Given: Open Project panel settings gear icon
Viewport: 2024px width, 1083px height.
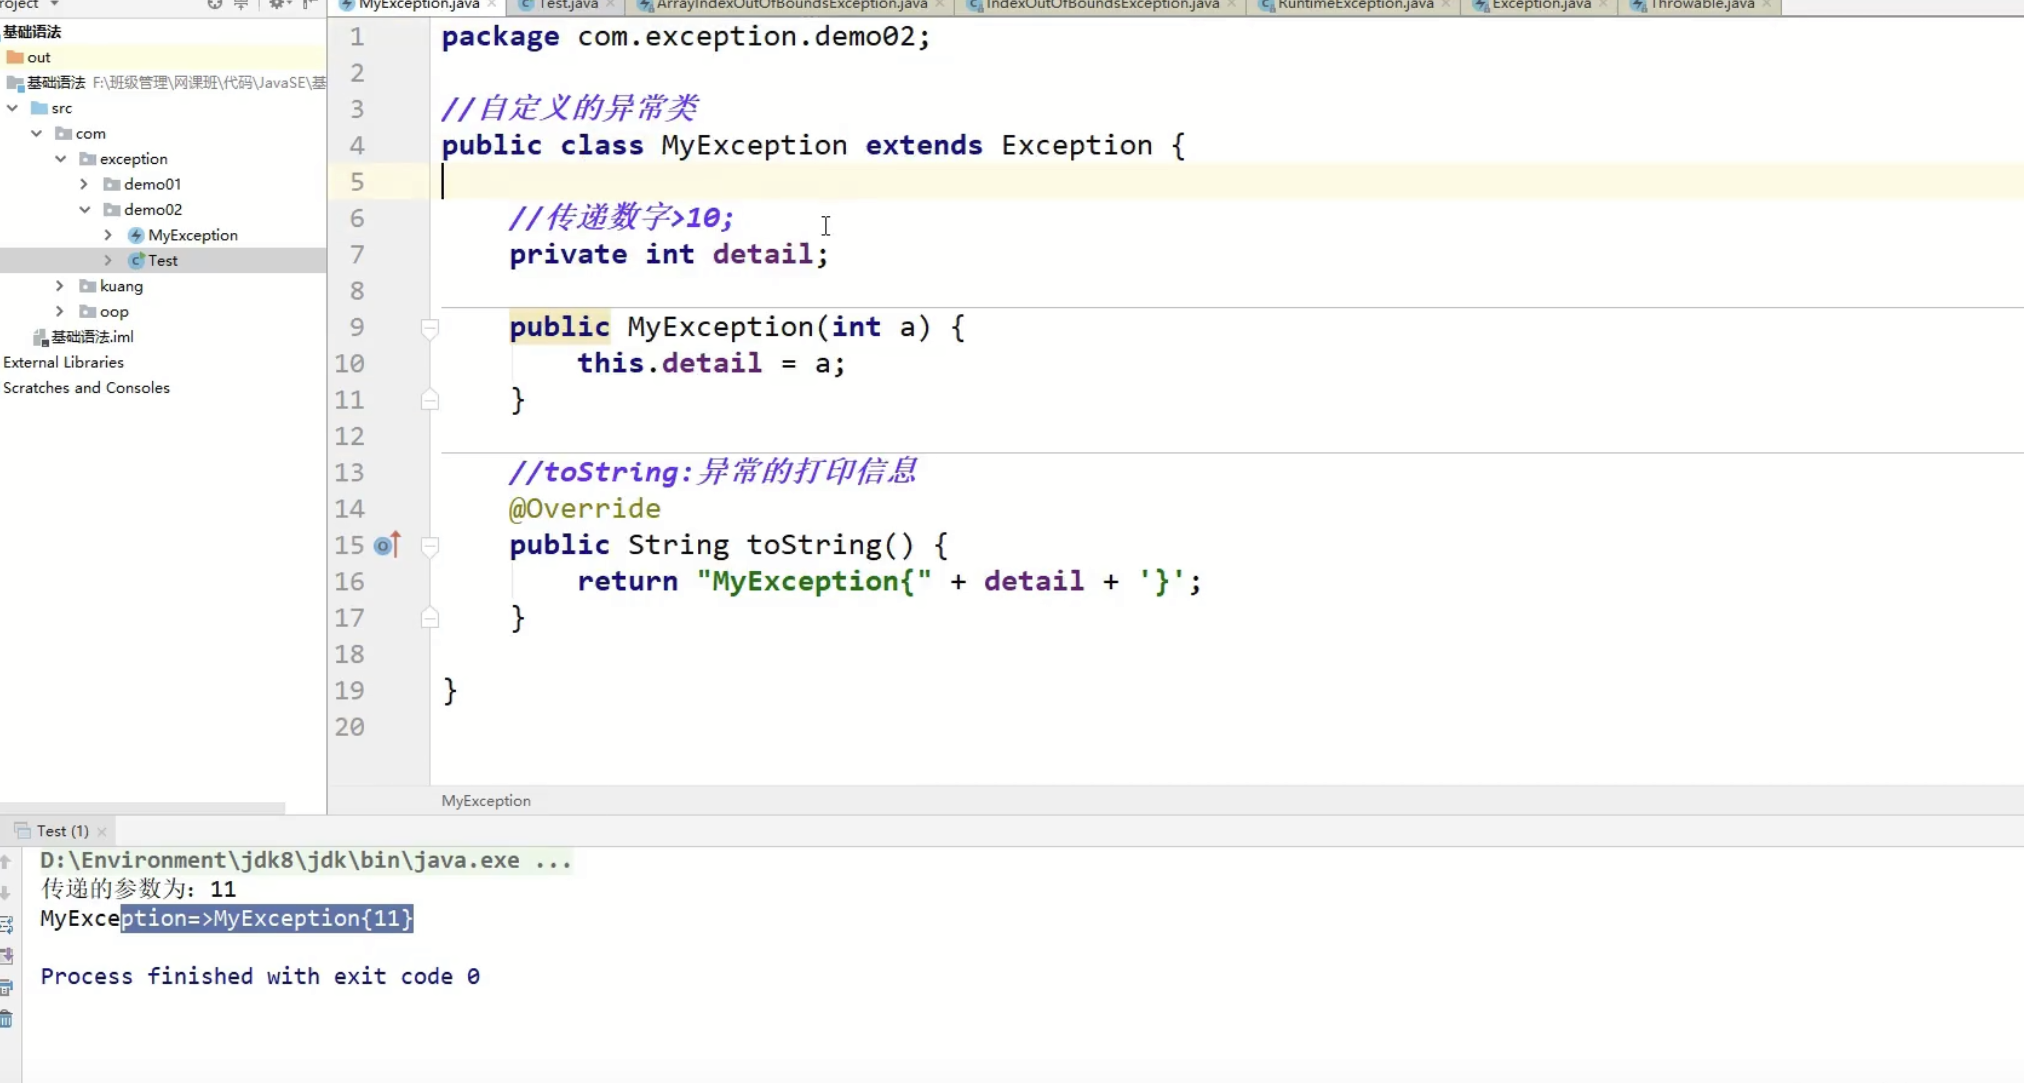Looking at the screenshot, I should pos(277,5).
